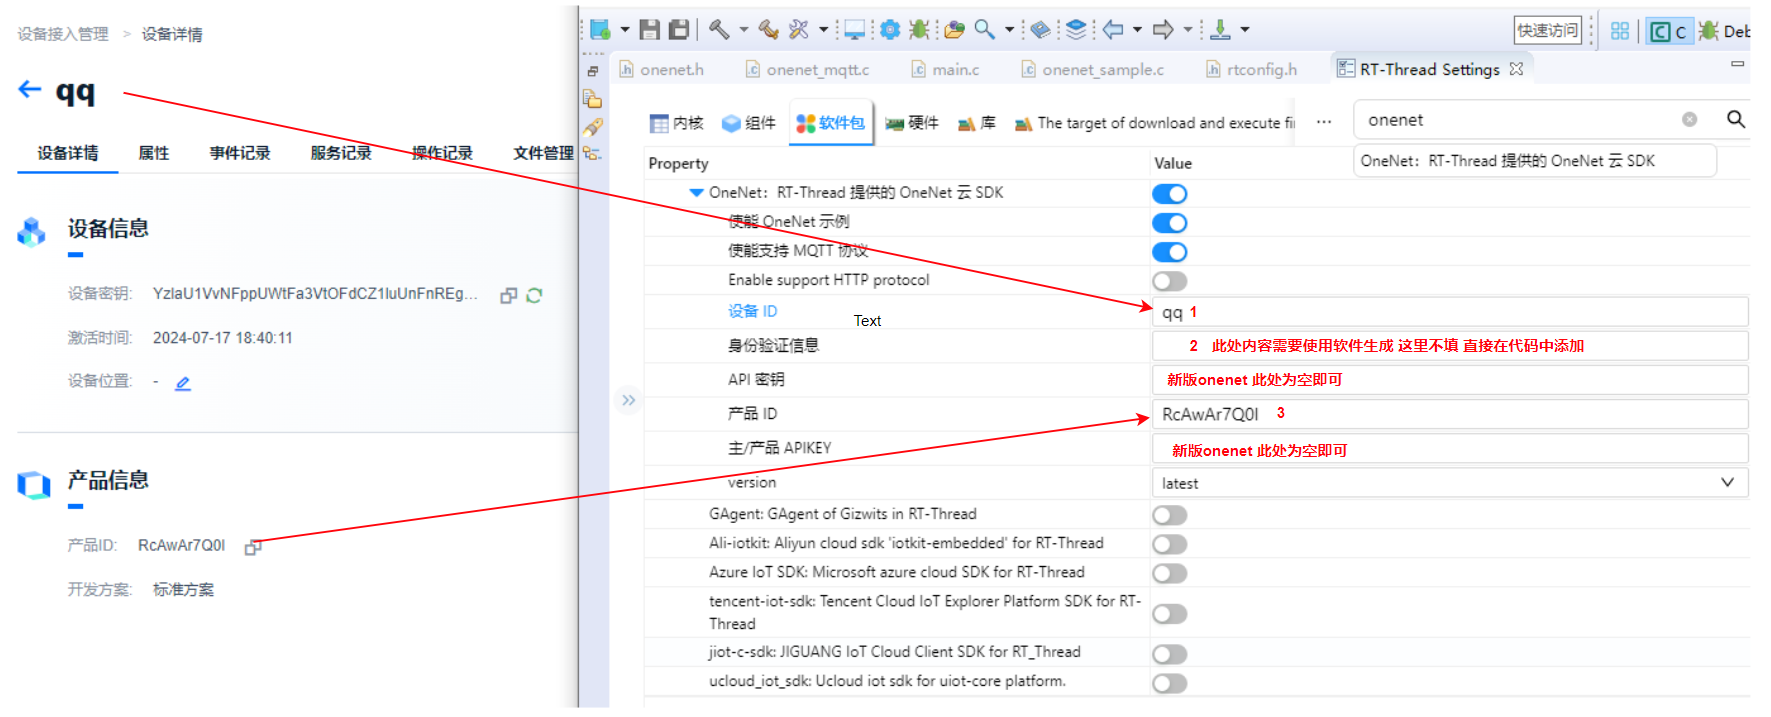Toggle MQTT protocol support off
The height and width of the screenshot is (717, 1771).
[x=1169, y=252]
